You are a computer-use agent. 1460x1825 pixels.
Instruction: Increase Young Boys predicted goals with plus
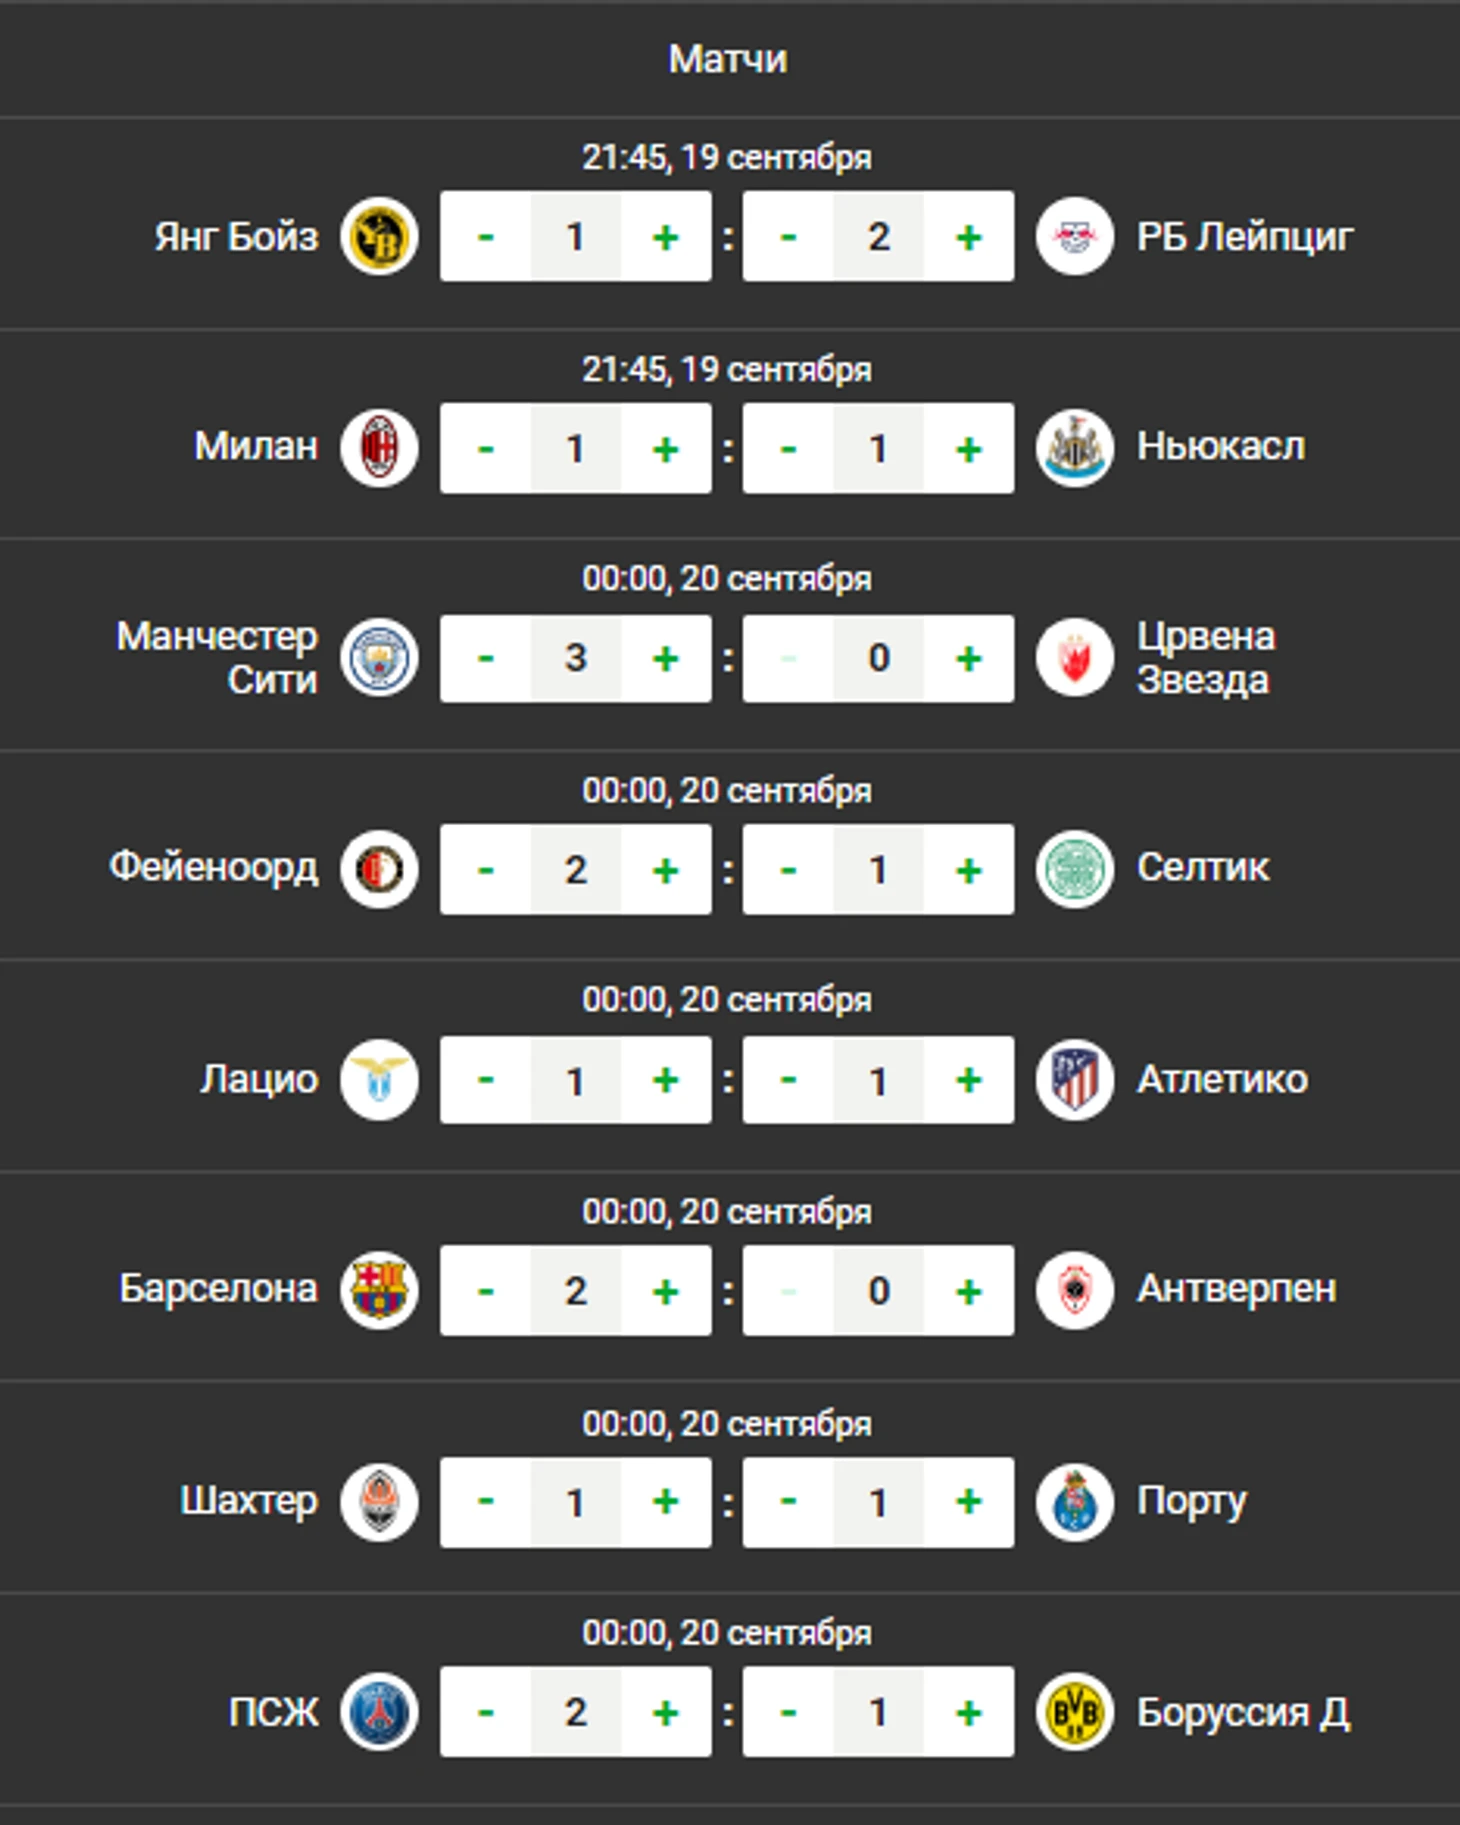666,237
